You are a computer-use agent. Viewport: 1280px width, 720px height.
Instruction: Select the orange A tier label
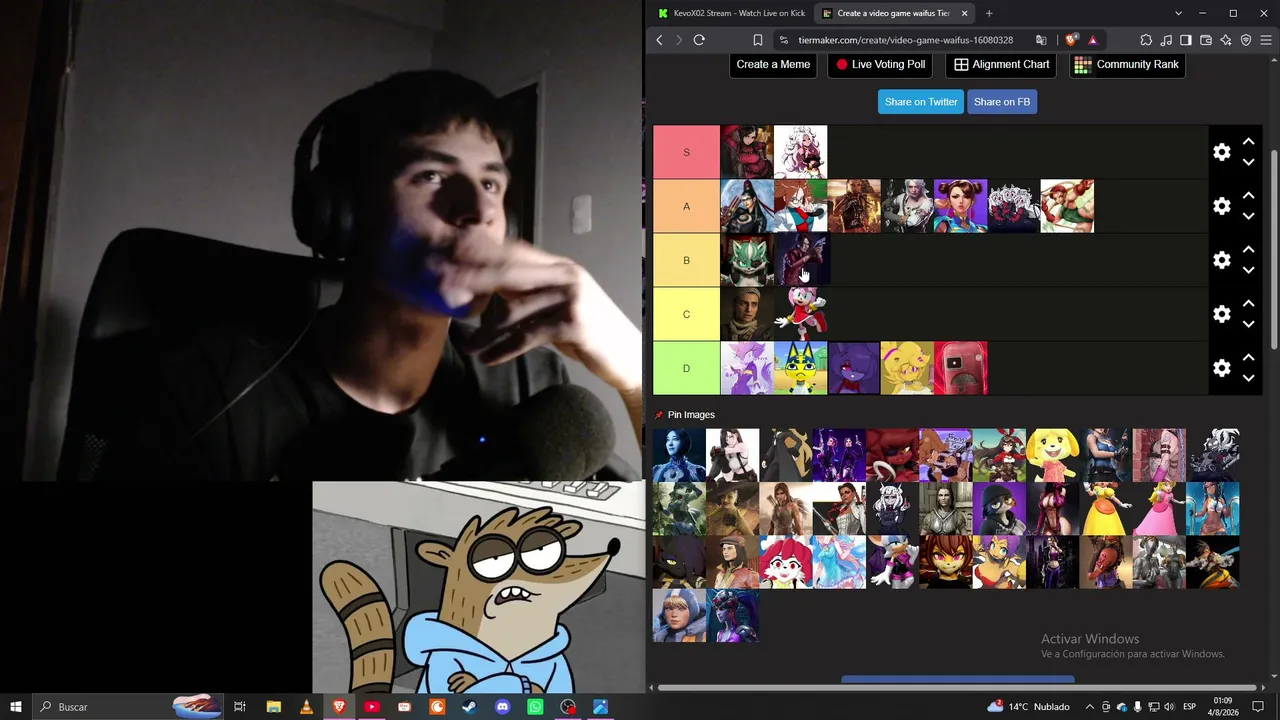coord(686,206)
